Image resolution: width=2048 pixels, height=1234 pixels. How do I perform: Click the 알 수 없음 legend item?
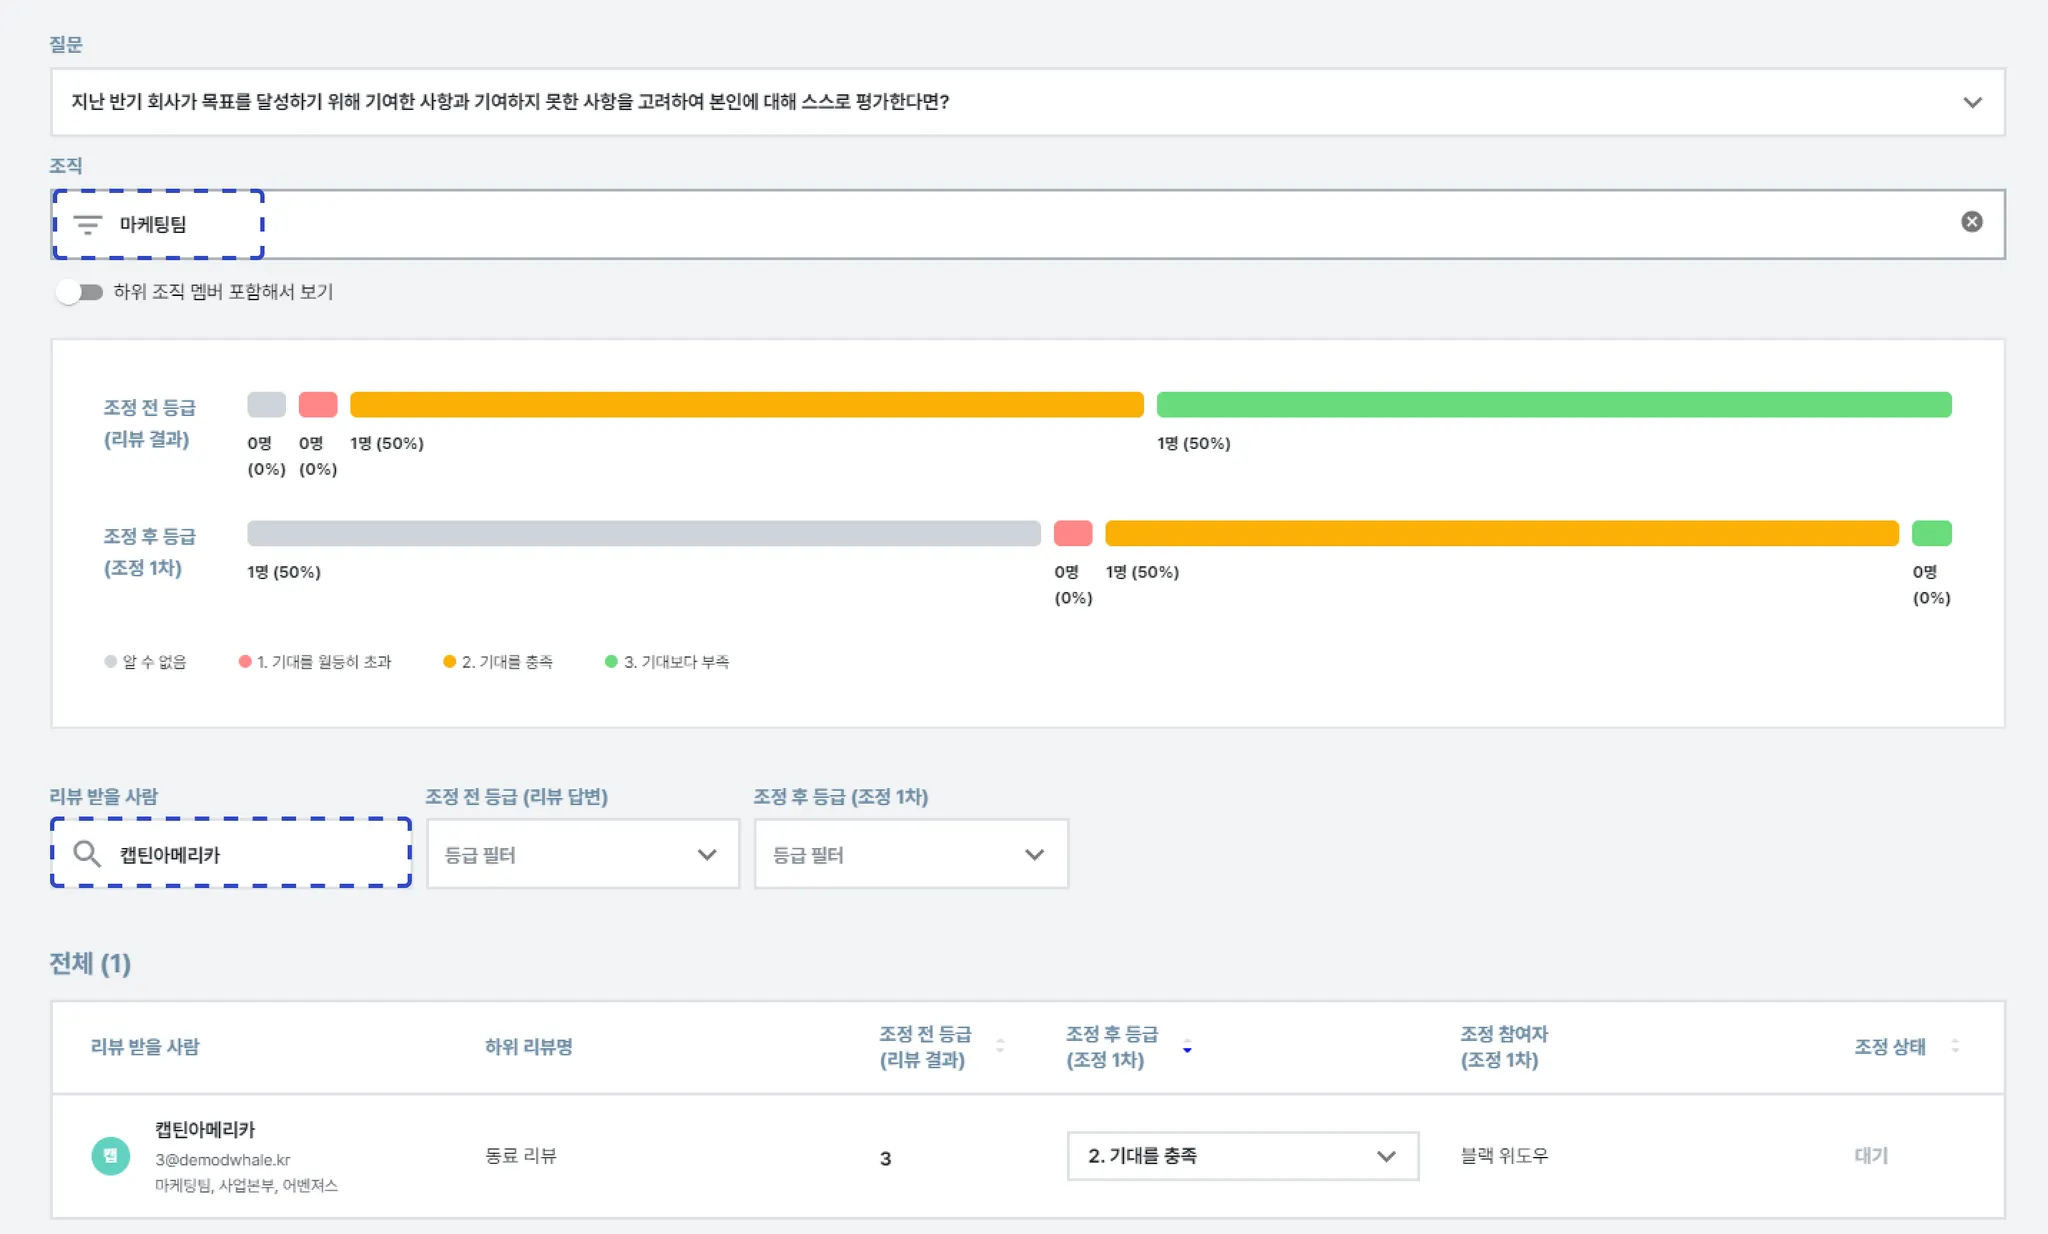146,662
